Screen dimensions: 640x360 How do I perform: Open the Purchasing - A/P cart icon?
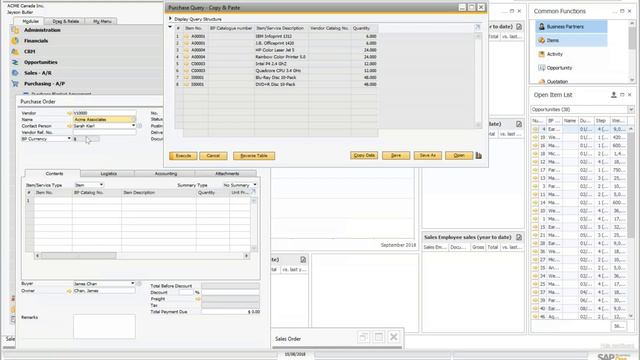(x=15, y=83)
